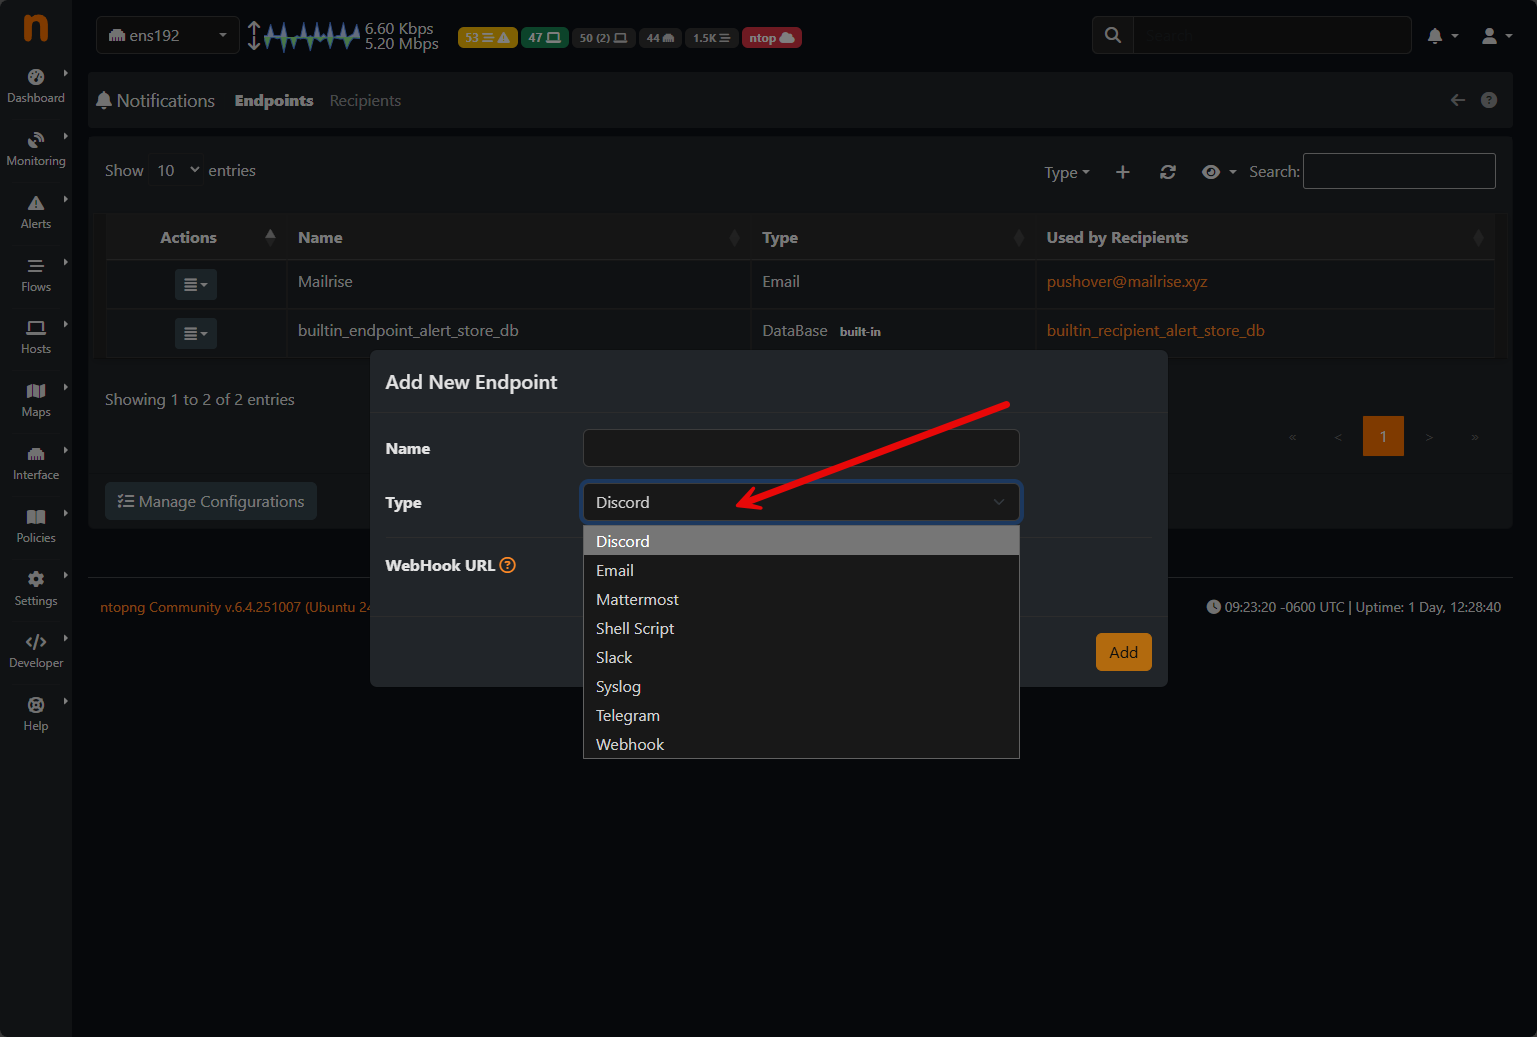
Task: Open the Show entries count dropdown
Action: 178,171
